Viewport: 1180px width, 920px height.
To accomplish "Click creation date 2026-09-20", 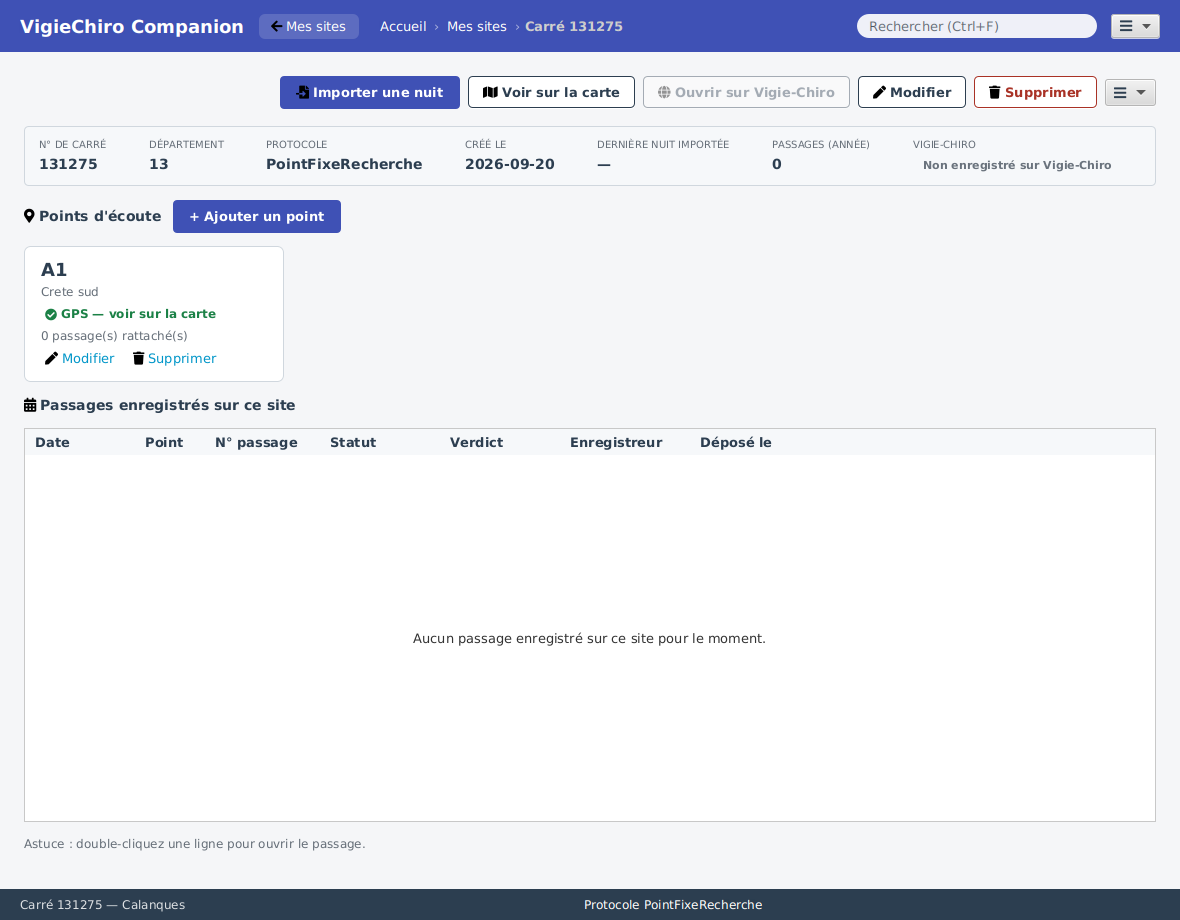I will pos(509,165).
